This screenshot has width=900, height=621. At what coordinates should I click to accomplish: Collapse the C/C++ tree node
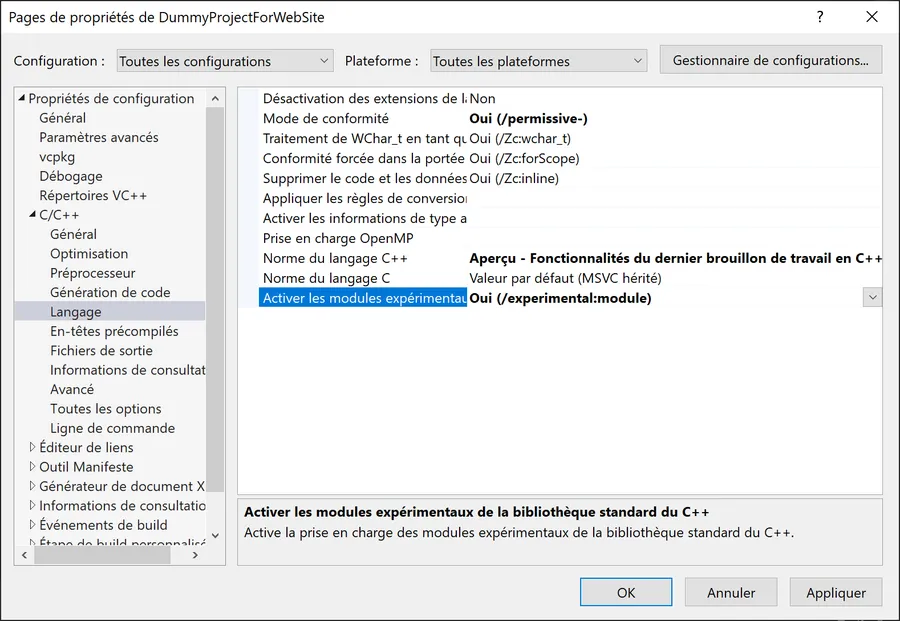tap(32, 215)
